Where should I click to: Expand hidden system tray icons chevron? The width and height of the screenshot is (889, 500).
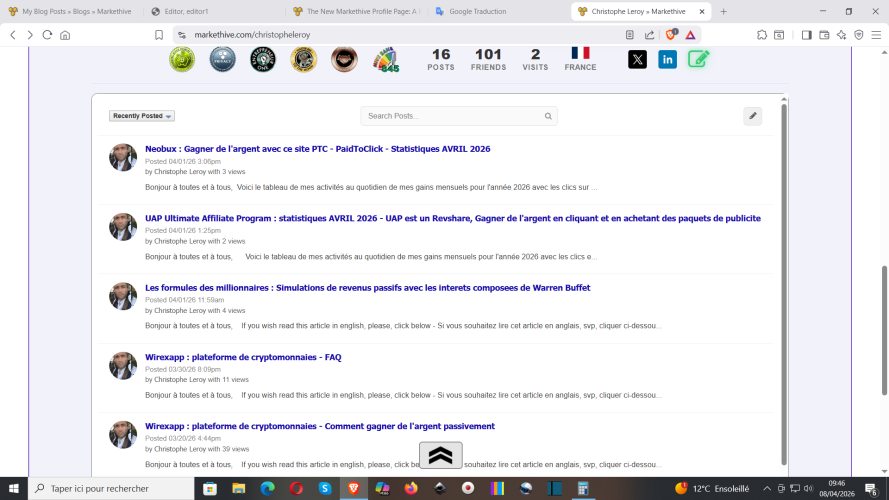pyautogui.click(x=766, y=488)
